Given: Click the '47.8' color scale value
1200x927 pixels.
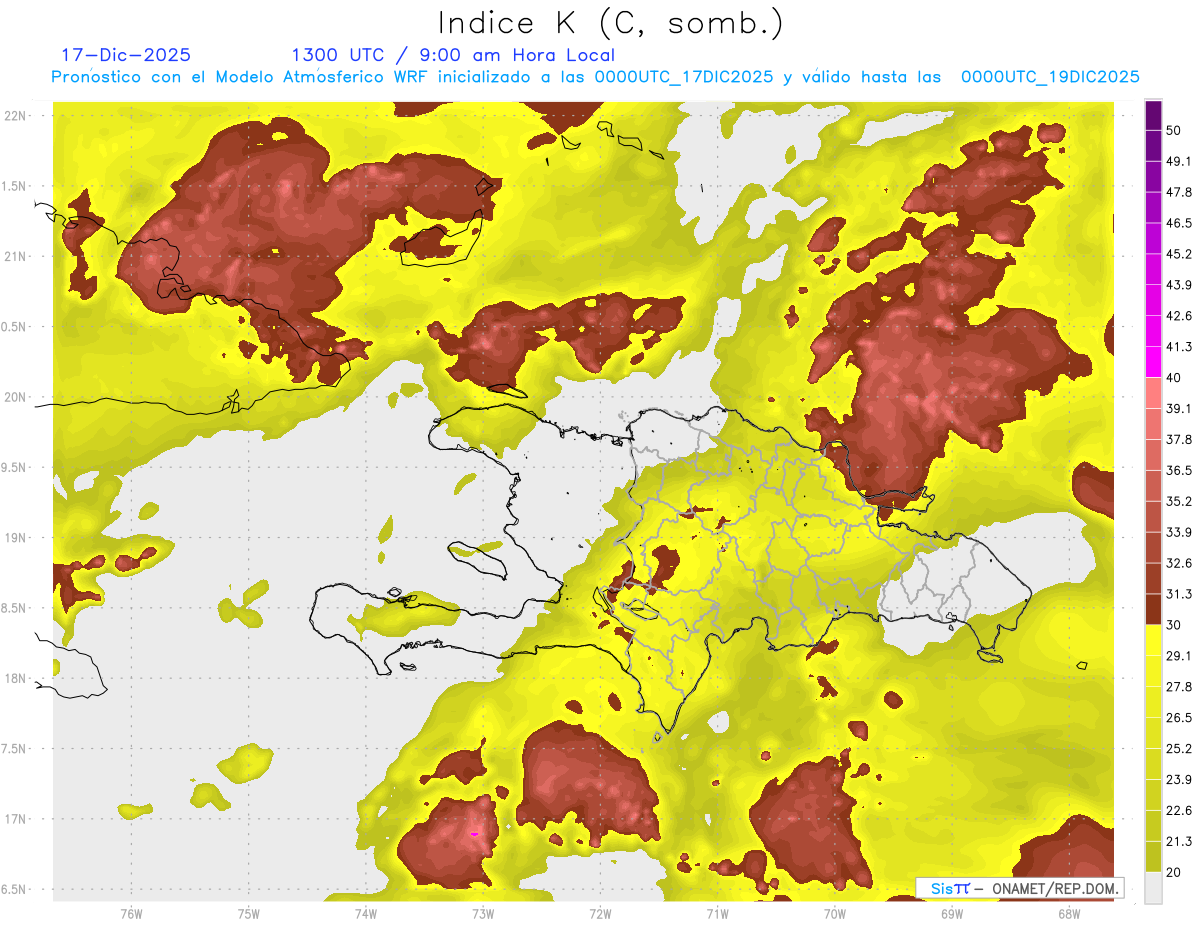Looking at the screenshot, I should 1178,192.
